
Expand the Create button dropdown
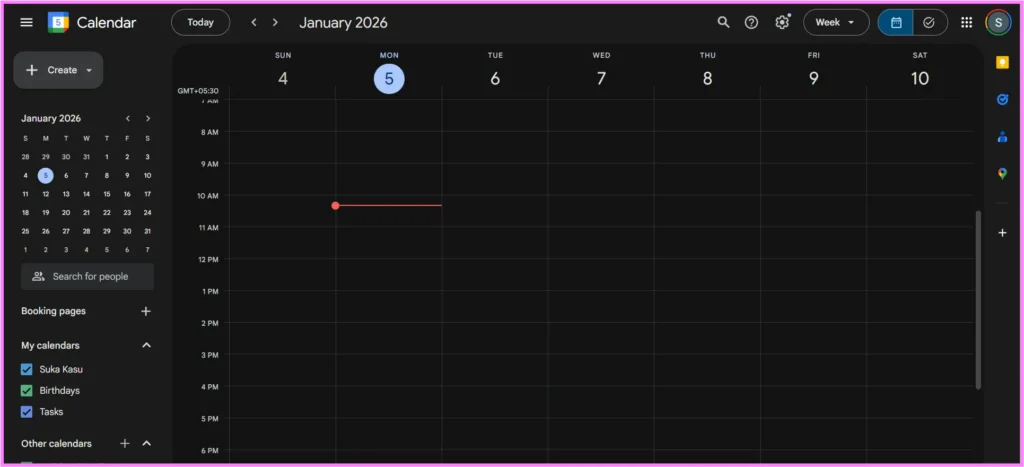[x=89, y=70]
